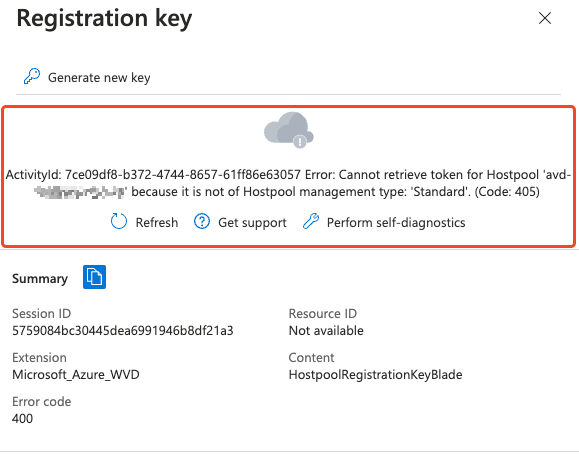Image resolution: width=579 pixels, height=456 pixels.
Task: Open the Get support link
Action: click(x=252, y=223)
